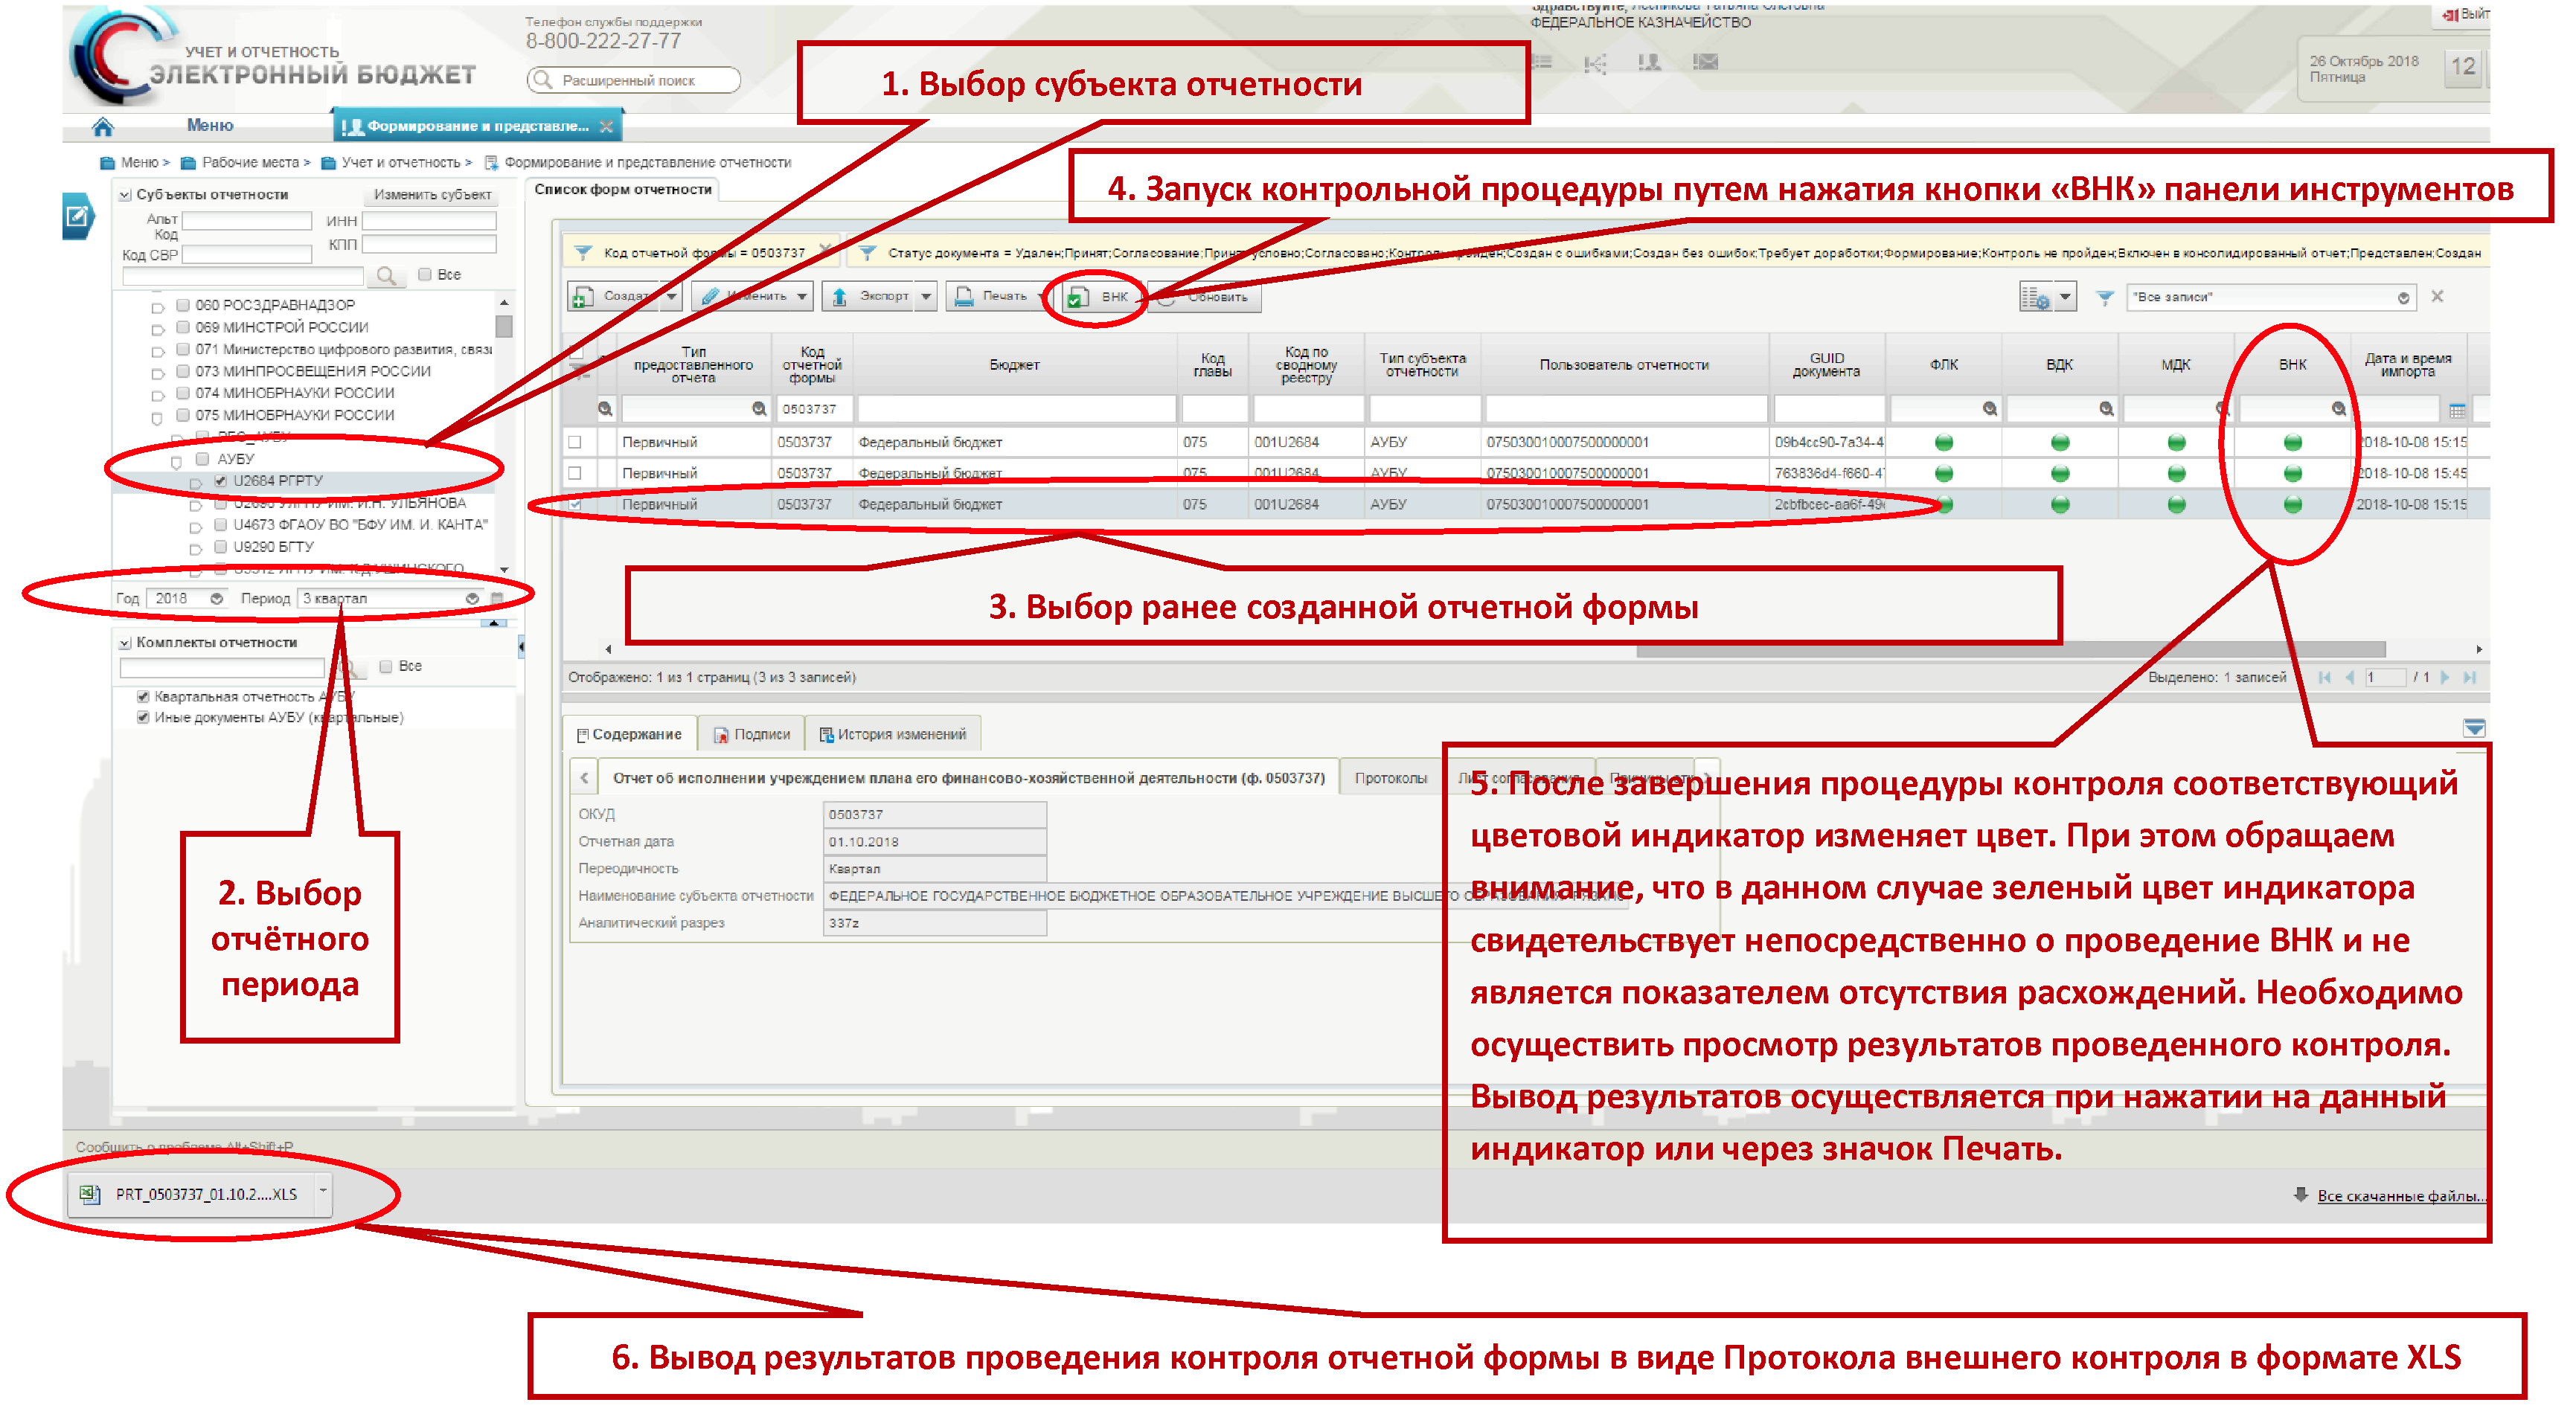Switch to the Подписи tab

pos(752,735)
